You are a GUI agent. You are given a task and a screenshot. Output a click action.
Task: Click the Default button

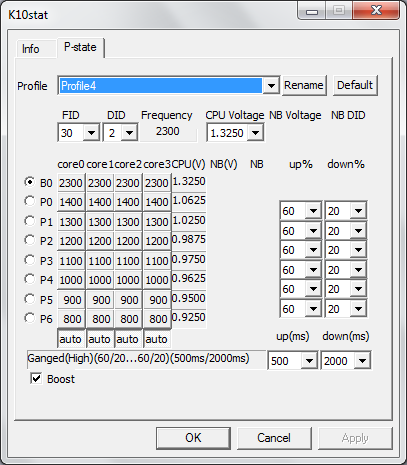(355, 85)
